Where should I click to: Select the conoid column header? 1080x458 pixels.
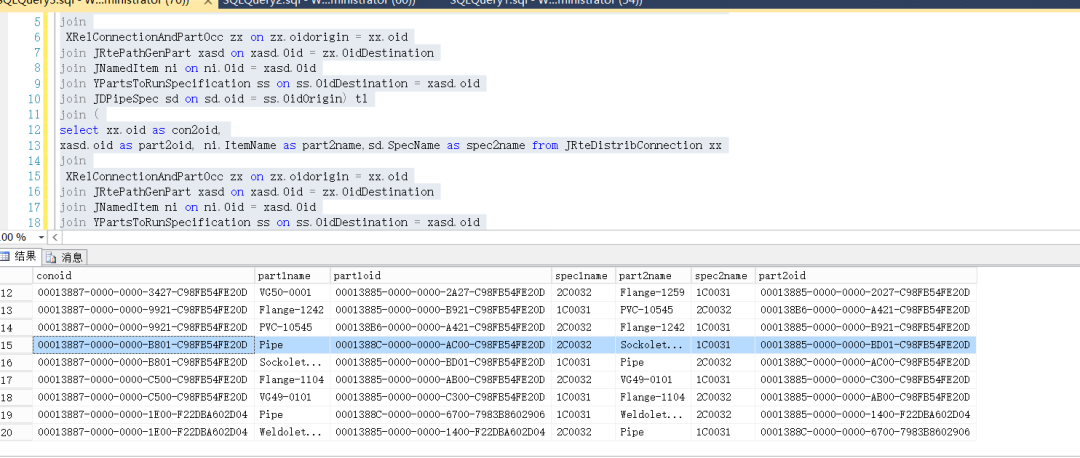tap(144, 275)
